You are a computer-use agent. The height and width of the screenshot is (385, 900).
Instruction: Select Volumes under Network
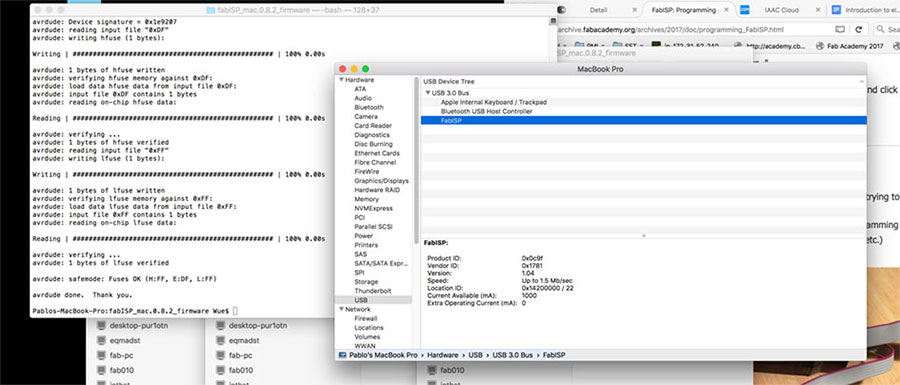tap(367, 337)
